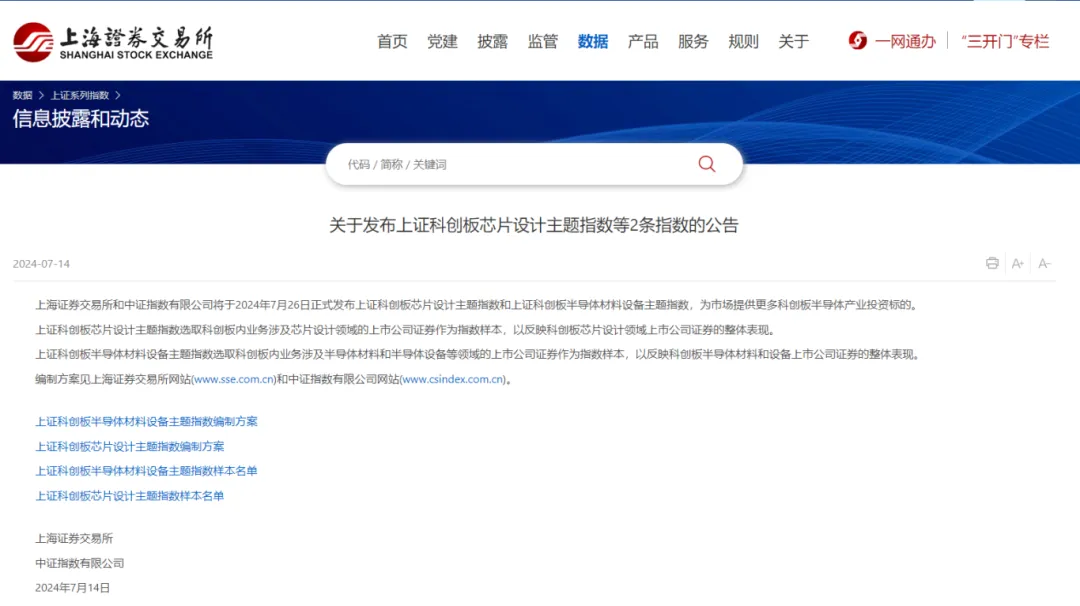
Task: Click A- to decrease font size
Action: tap(1044, 263)
